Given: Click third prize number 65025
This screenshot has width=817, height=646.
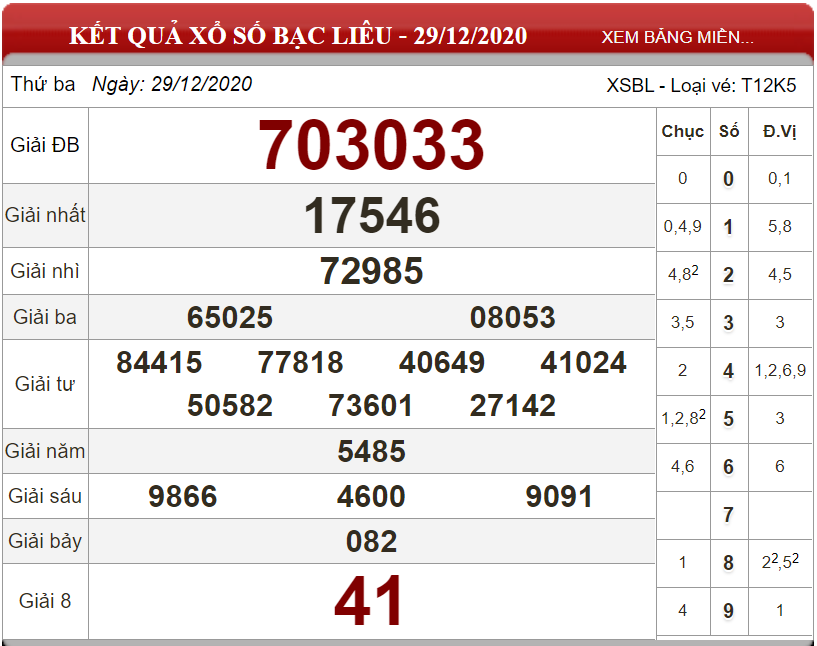Looking at the screenshot, I should click(x=230, y=318).
